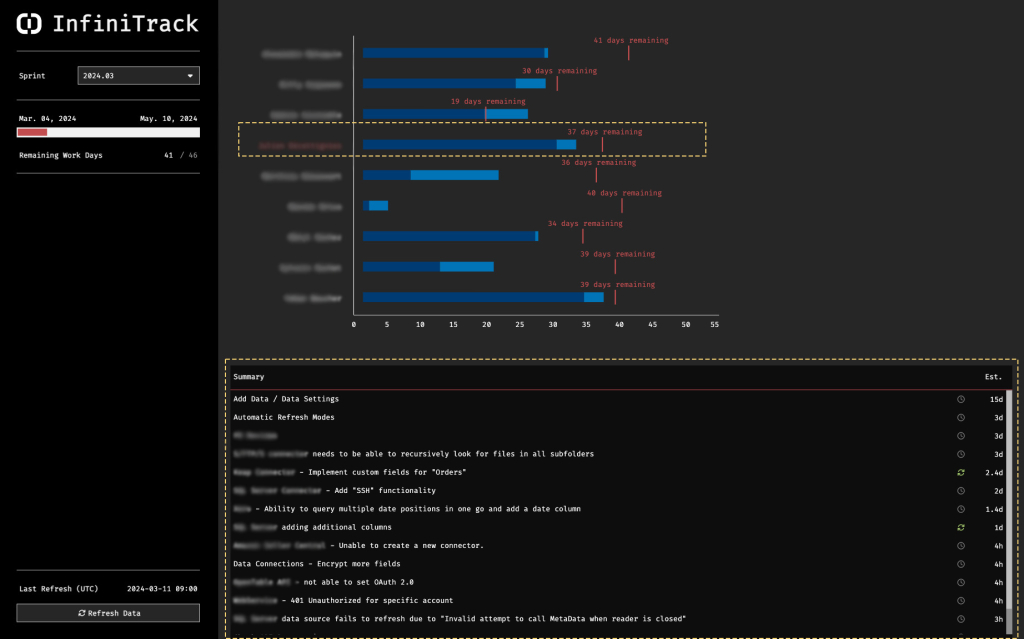Click the '30 days remaining' chart label
Viewport: 1024px width, 639px height.
click(559, 71)
